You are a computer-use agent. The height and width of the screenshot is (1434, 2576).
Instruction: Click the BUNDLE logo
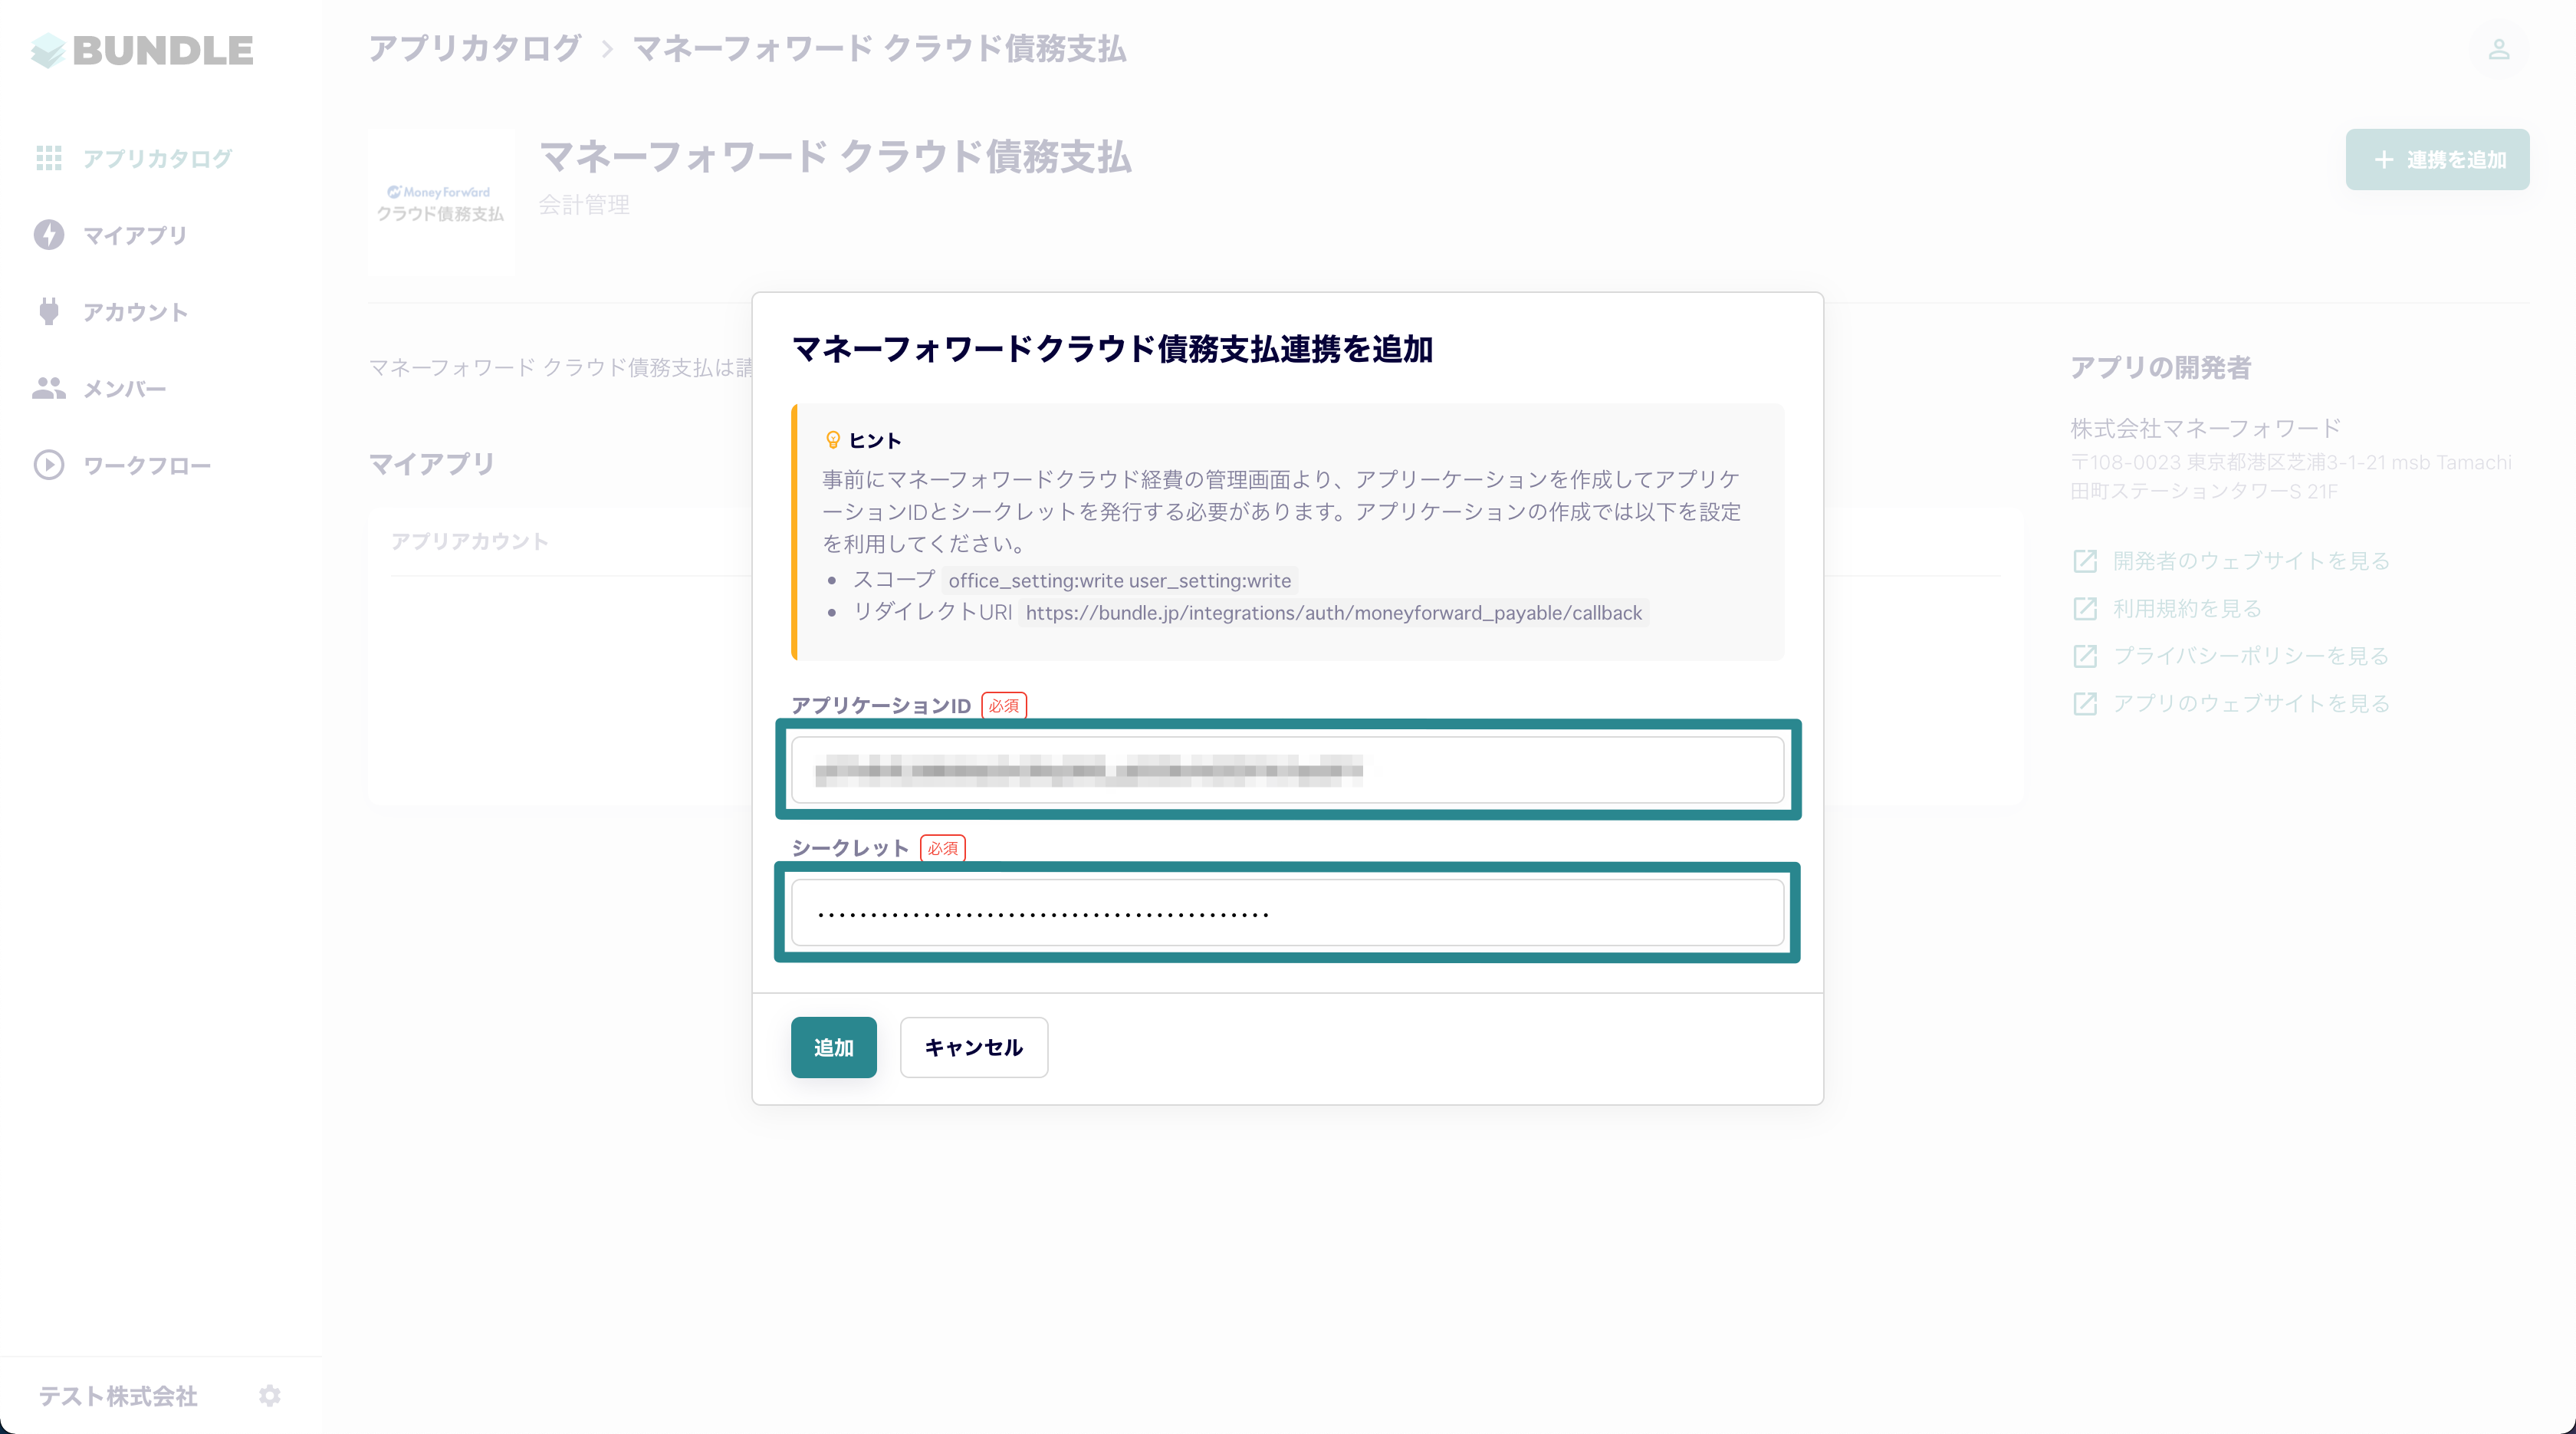142,50
